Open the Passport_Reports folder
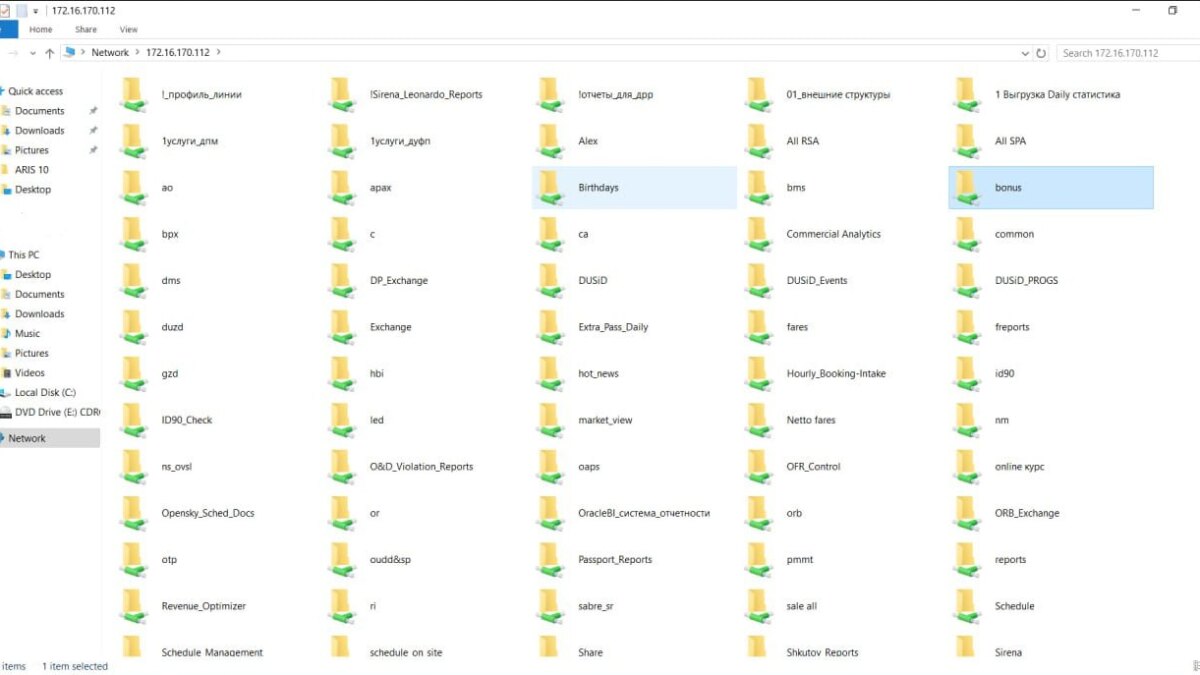The height and width of the screenshot is (675, 1200). [615, 560]
